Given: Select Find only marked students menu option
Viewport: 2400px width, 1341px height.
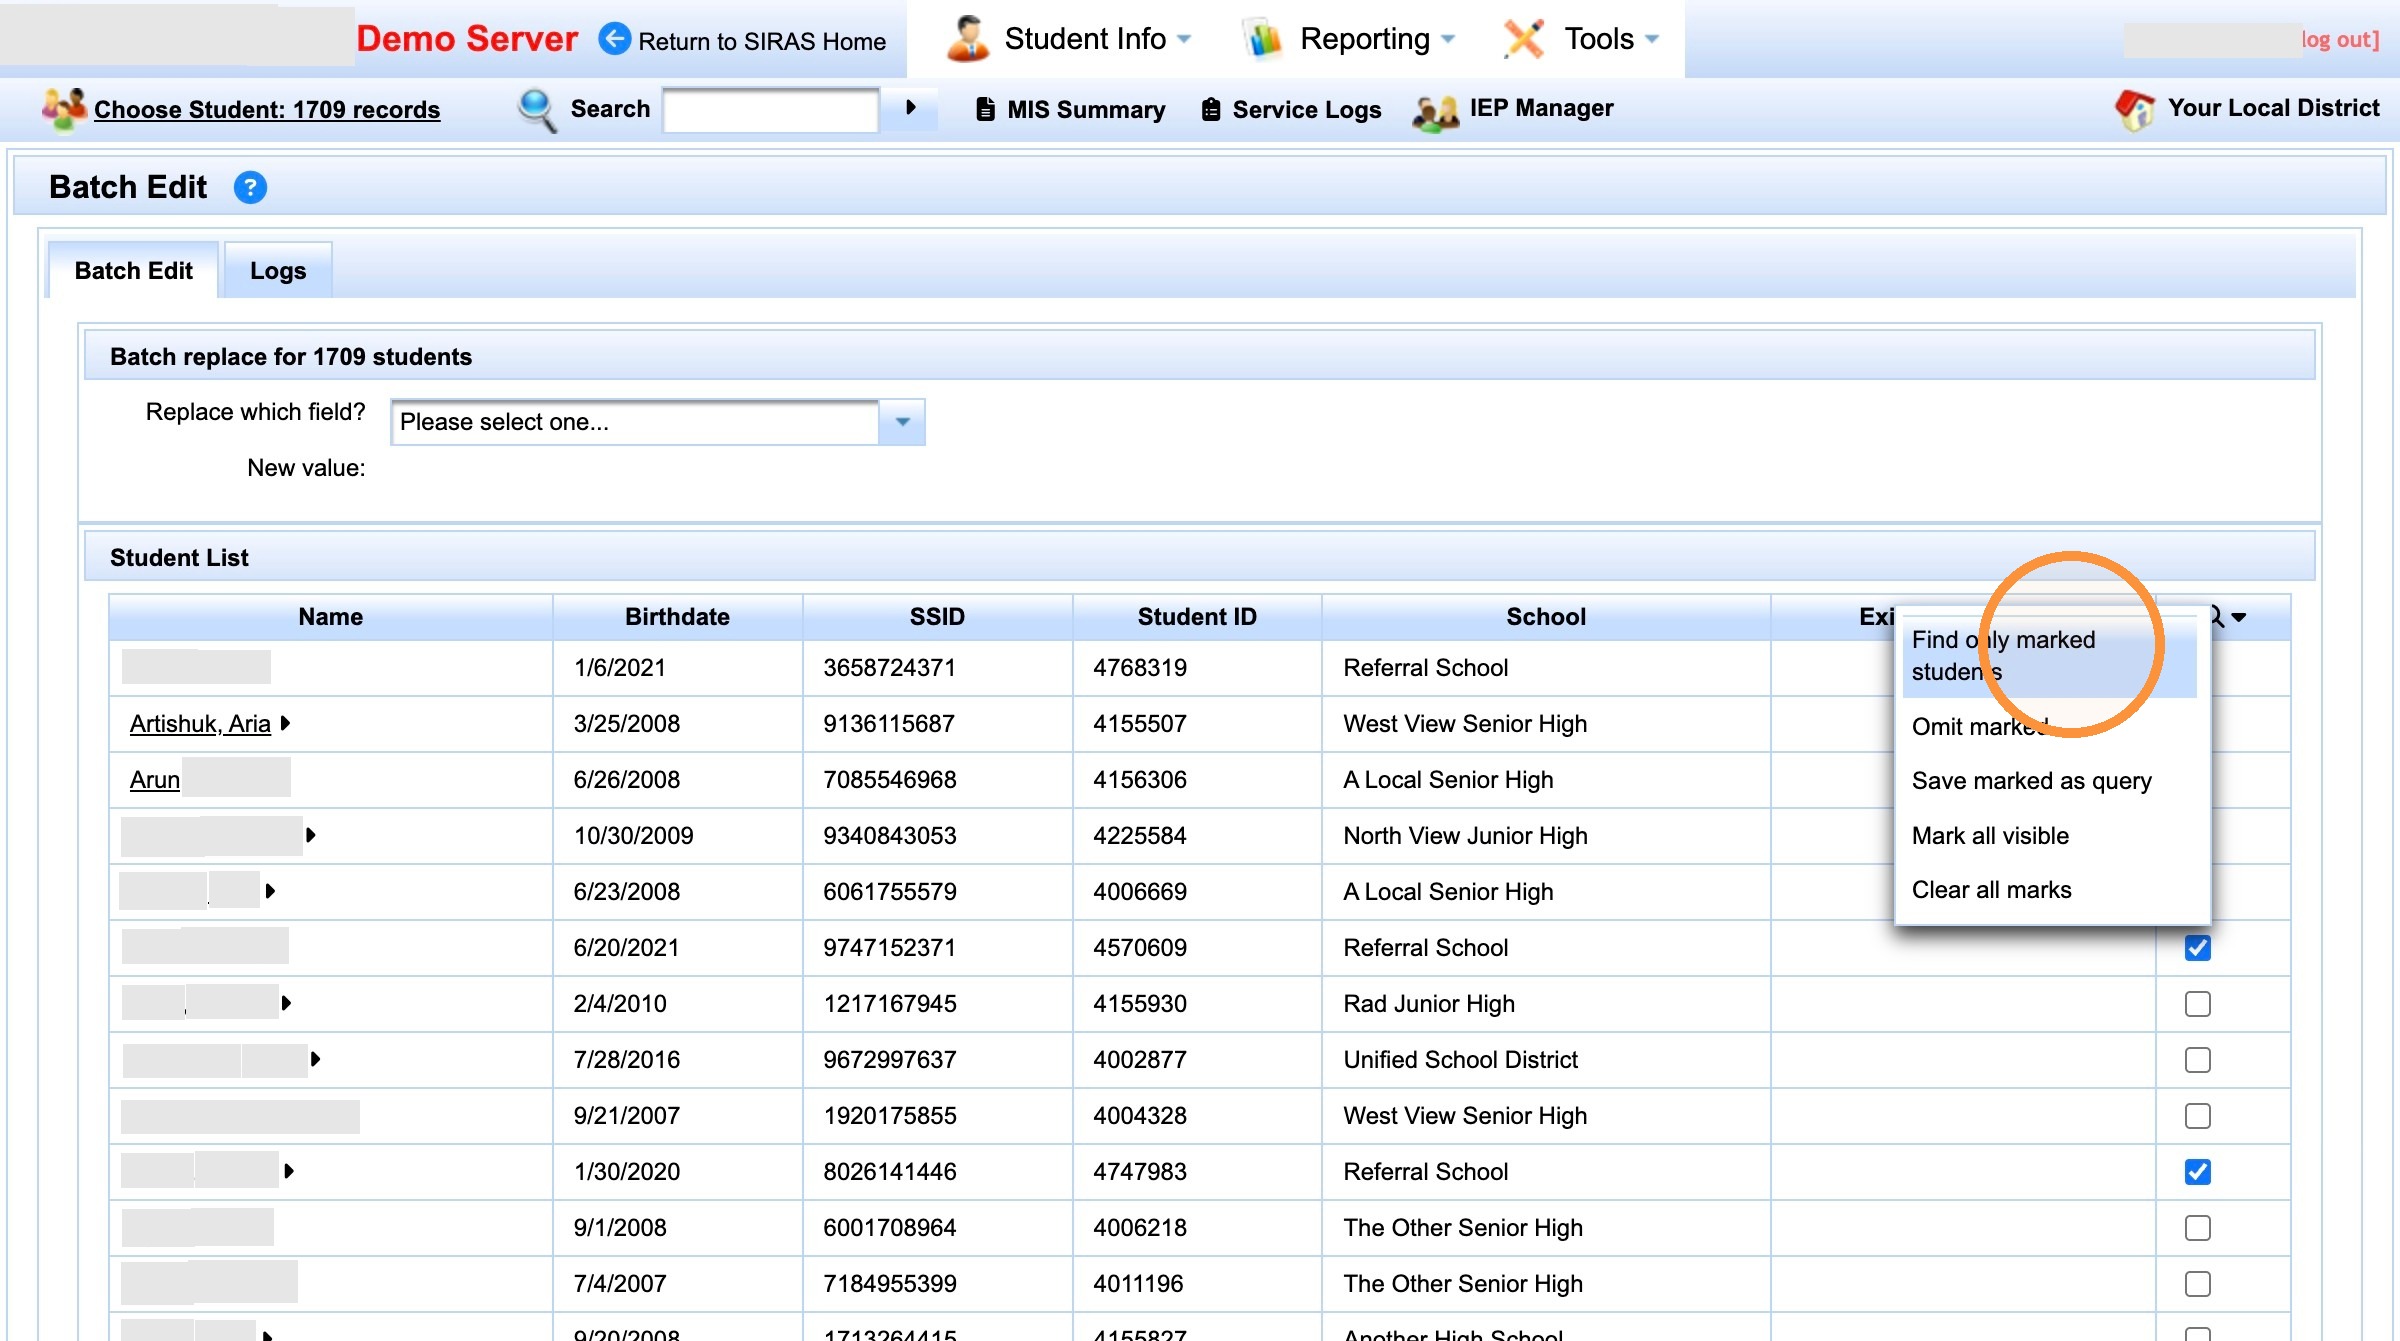Looking at the screenshot, I should coord(2049,656).
